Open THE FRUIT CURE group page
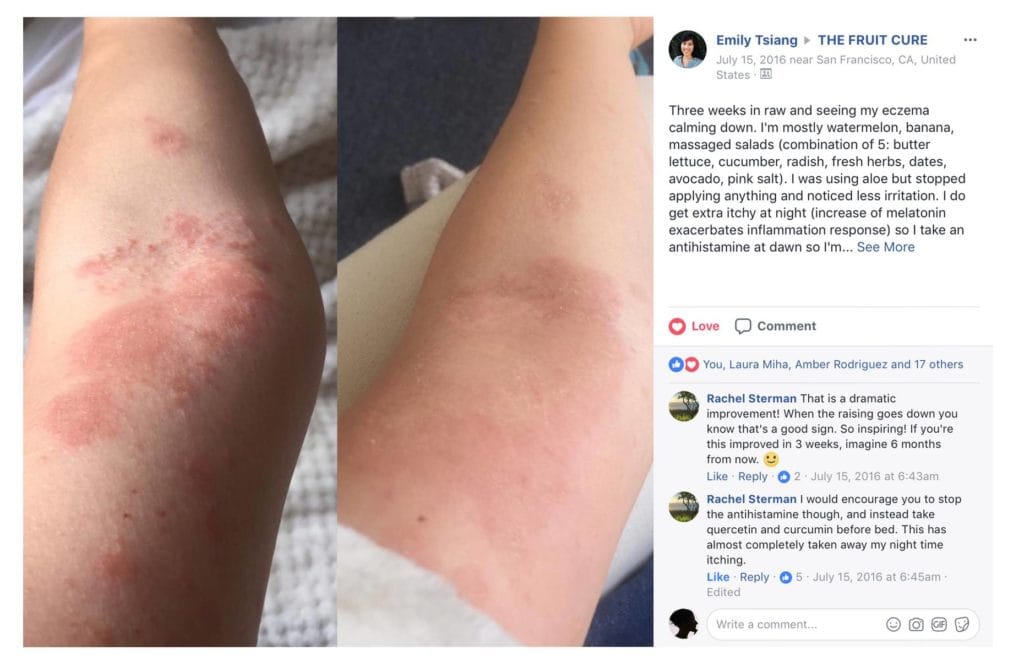Screen dimensions: 1024x661 tap(872, 40)
